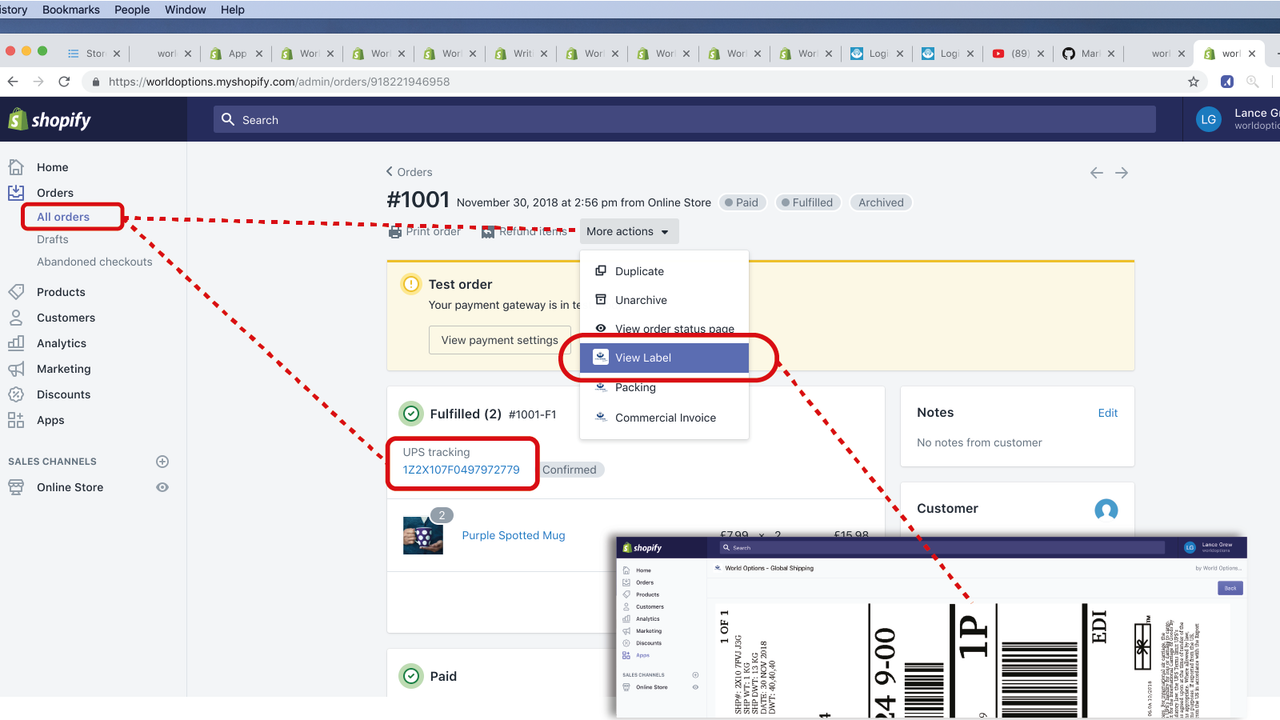Click the Archived status badge
This screenshot has height=720, width=1280.
[881, 202]
